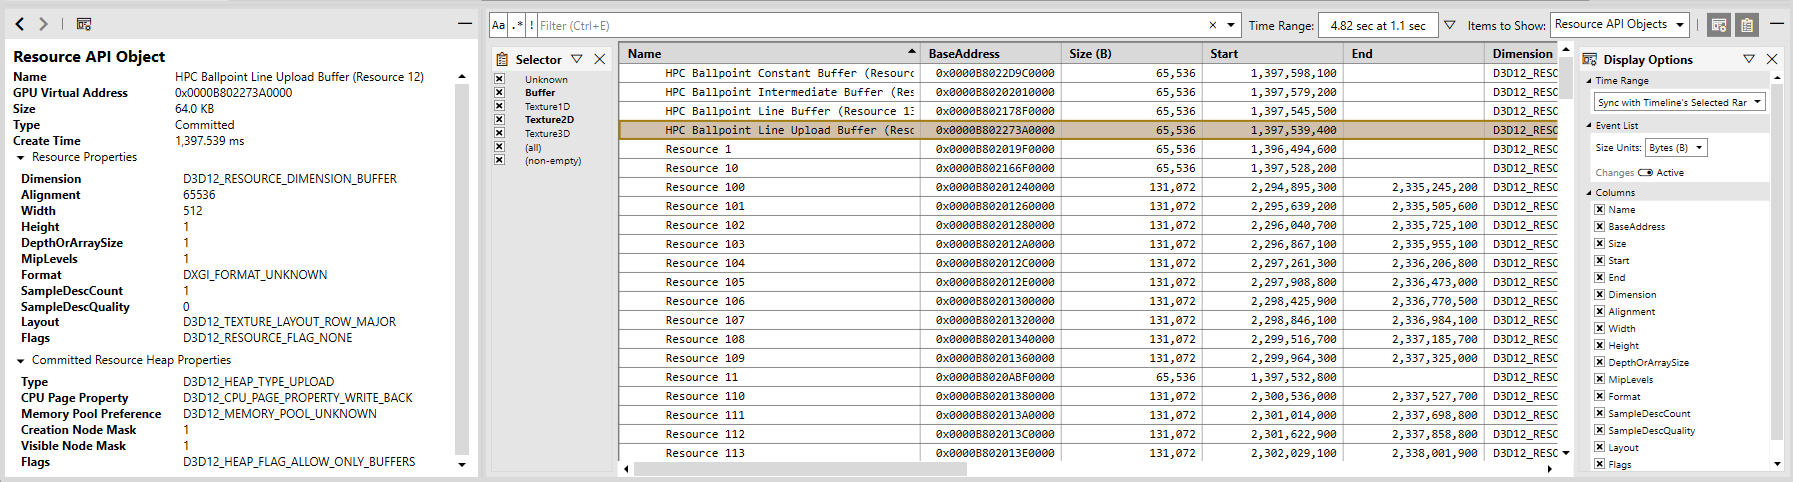Open the Size Units dropdown

pos(1676,148)
